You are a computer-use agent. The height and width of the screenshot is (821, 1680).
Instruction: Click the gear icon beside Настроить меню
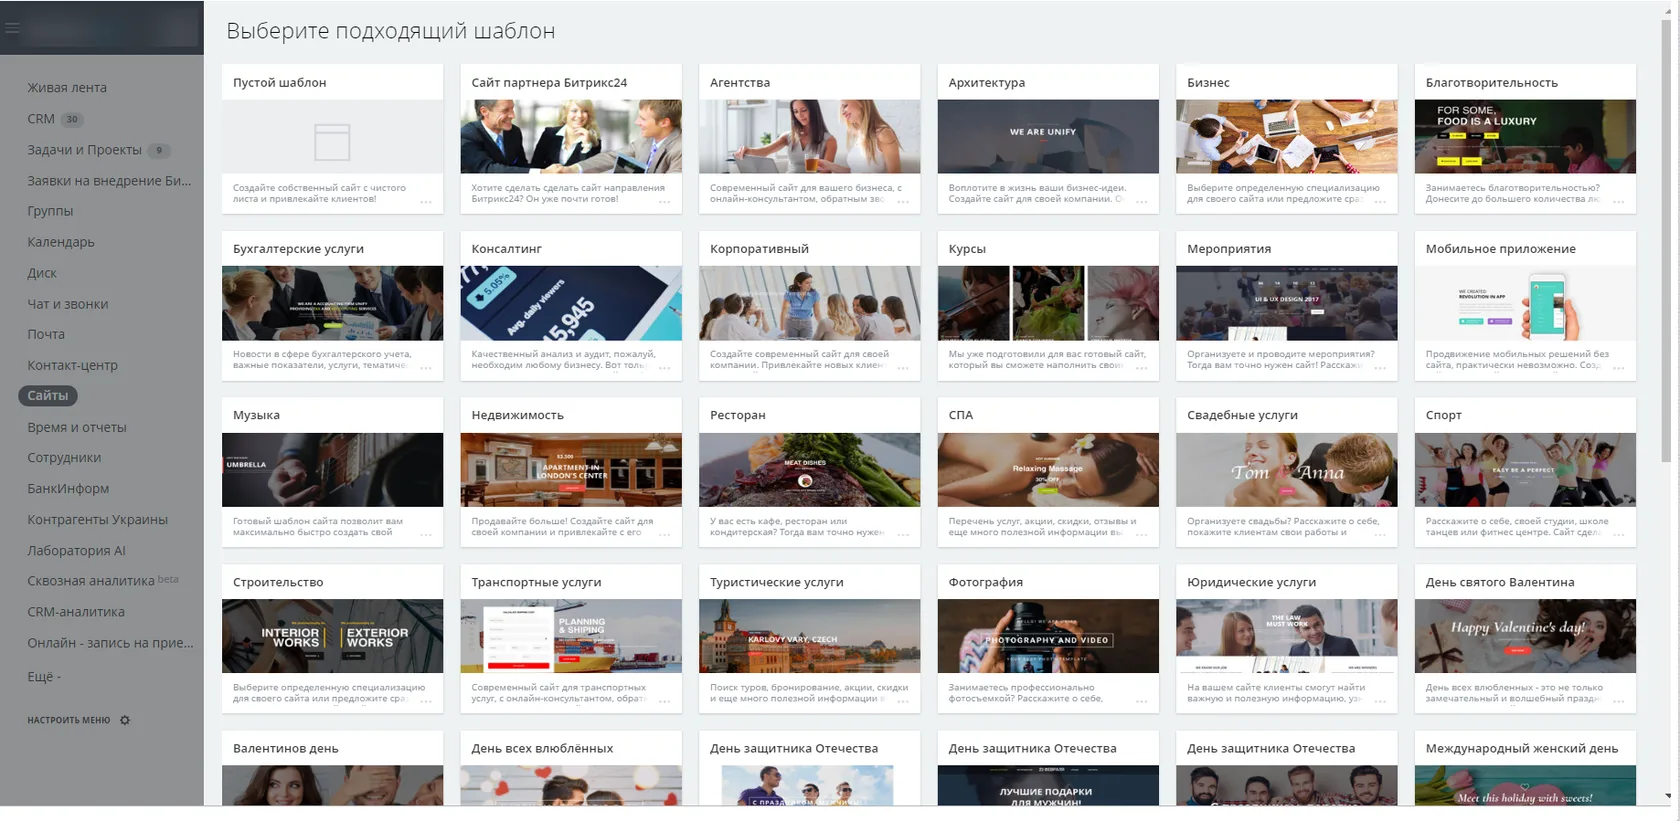tap(125, 720)
